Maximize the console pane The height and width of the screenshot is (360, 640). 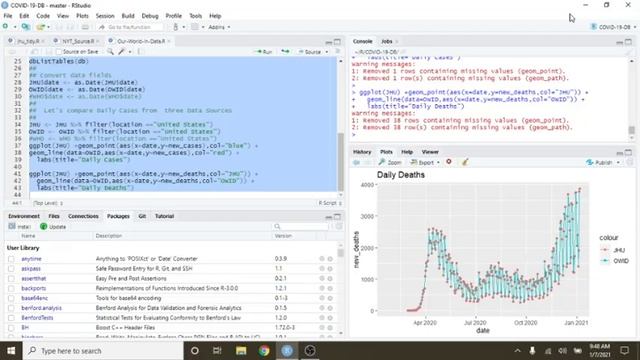coord(628,42)
